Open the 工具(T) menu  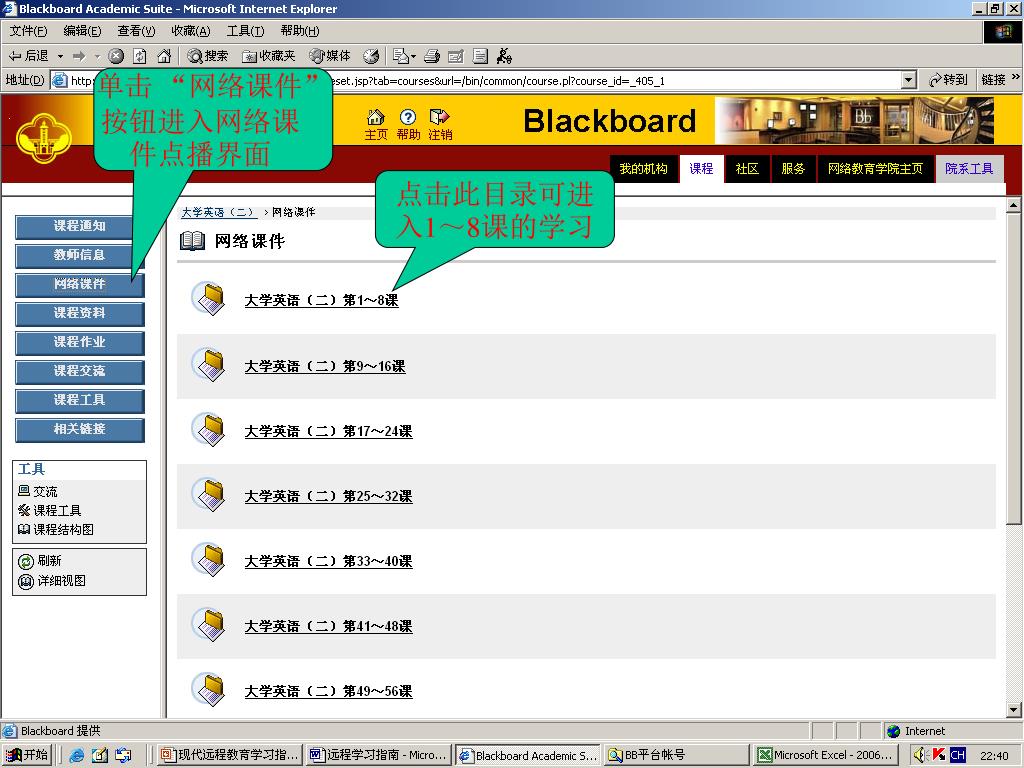click(x=245, y=31)
